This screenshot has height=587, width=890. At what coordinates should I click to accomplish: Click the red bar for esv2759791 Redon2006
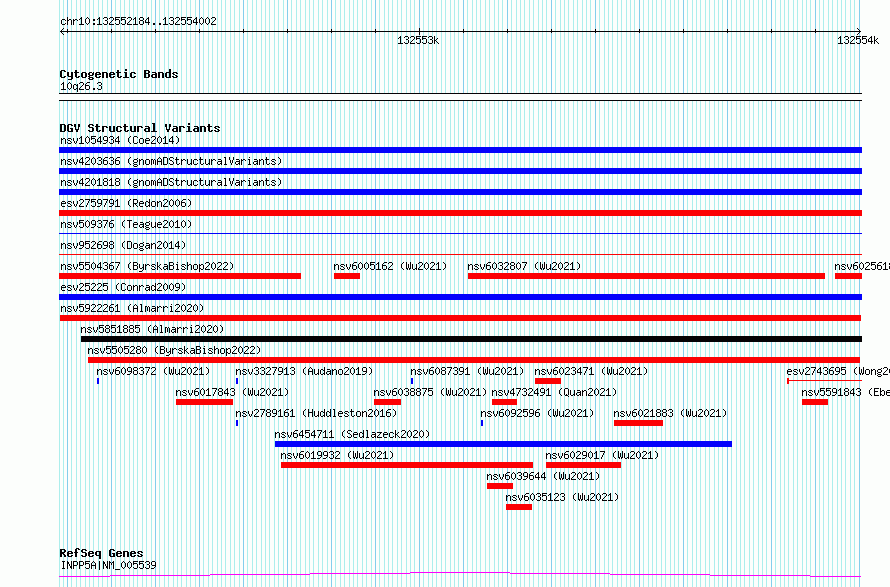click(460, 213)
